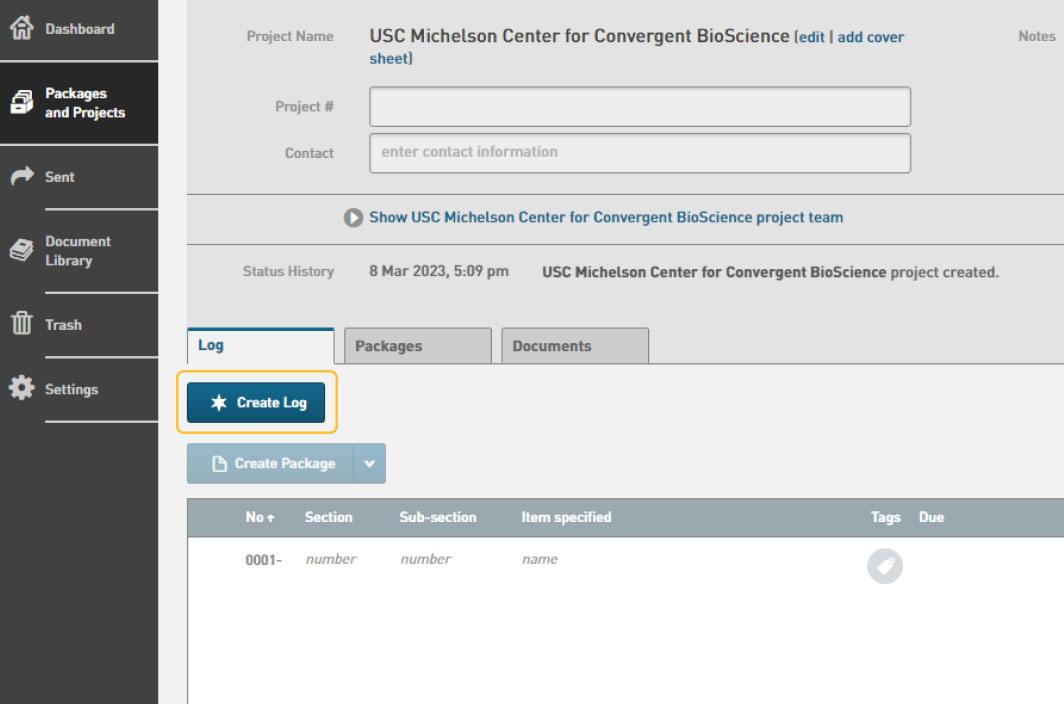The height and width of the screenshot is (704, 1064).
Task: Click the Section number cell in row 0001
Action: click(330, 559)
